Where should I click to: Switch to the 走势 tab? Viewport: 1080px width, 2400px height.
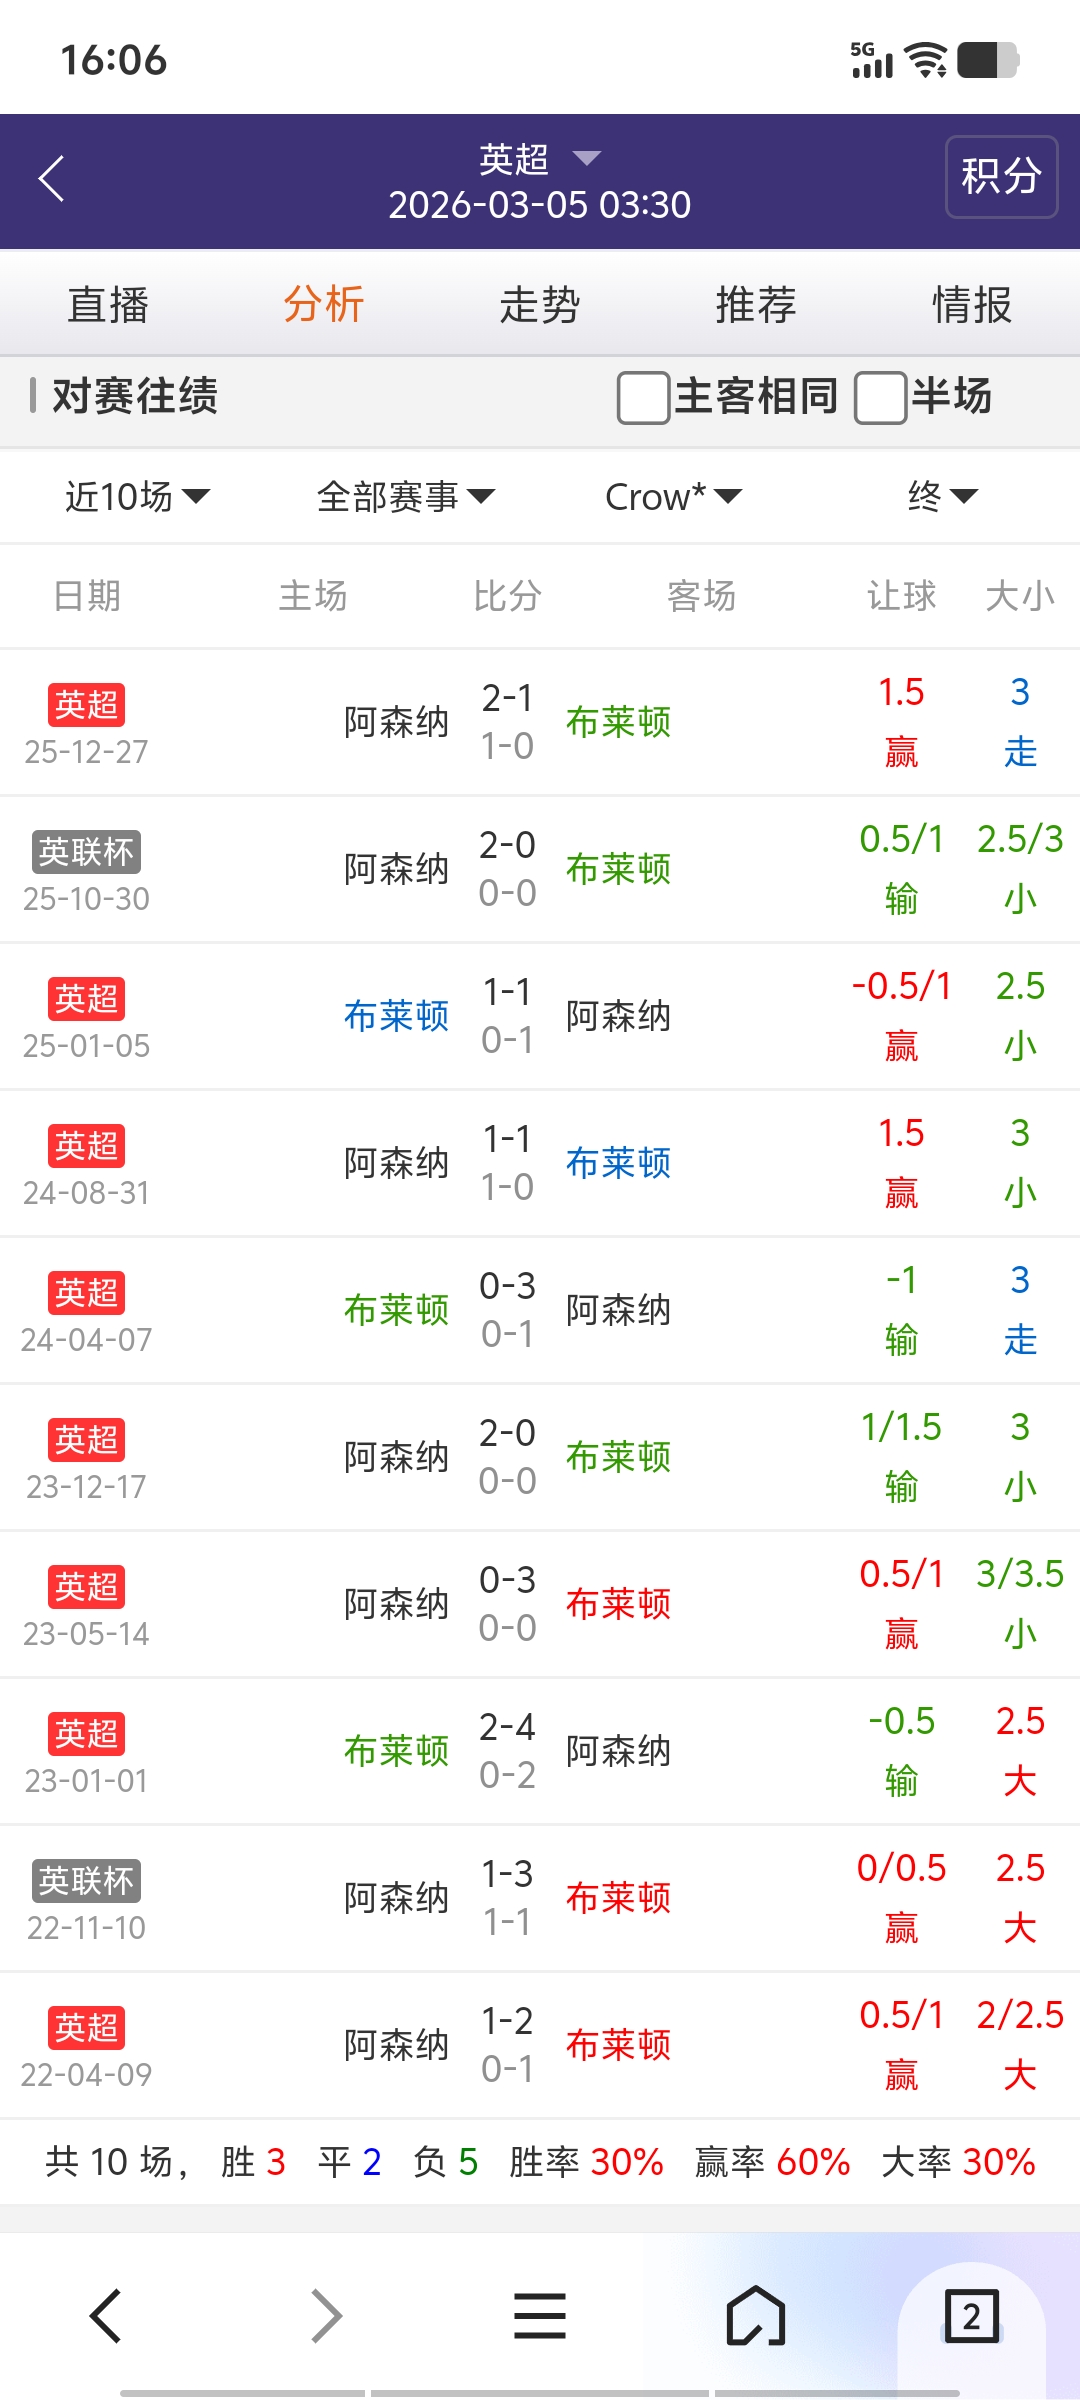(x=540, y=305)
